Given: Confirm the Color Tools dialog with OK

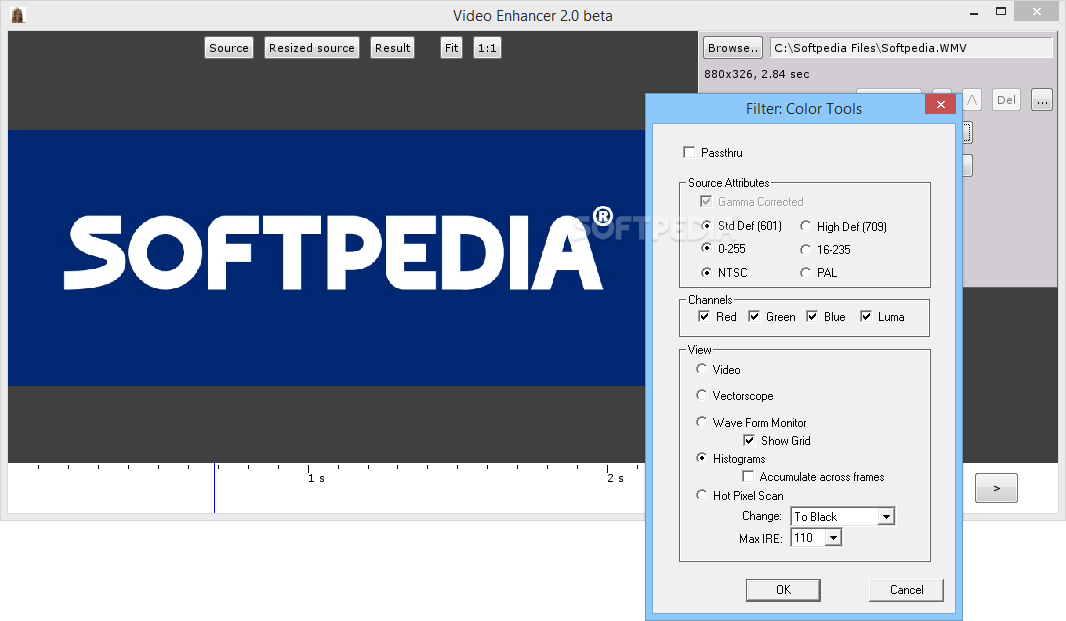Looking at the screenshot, I should coord(783,590).
